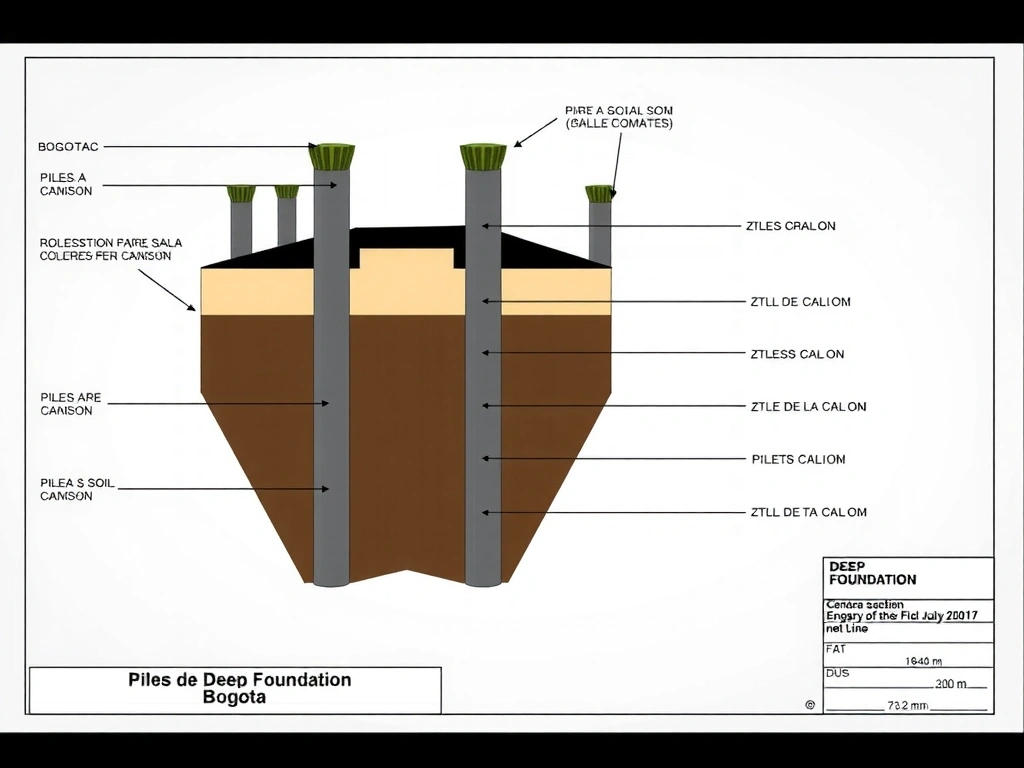Click the ZTLL DE TA CALOM label

(808, 512)
